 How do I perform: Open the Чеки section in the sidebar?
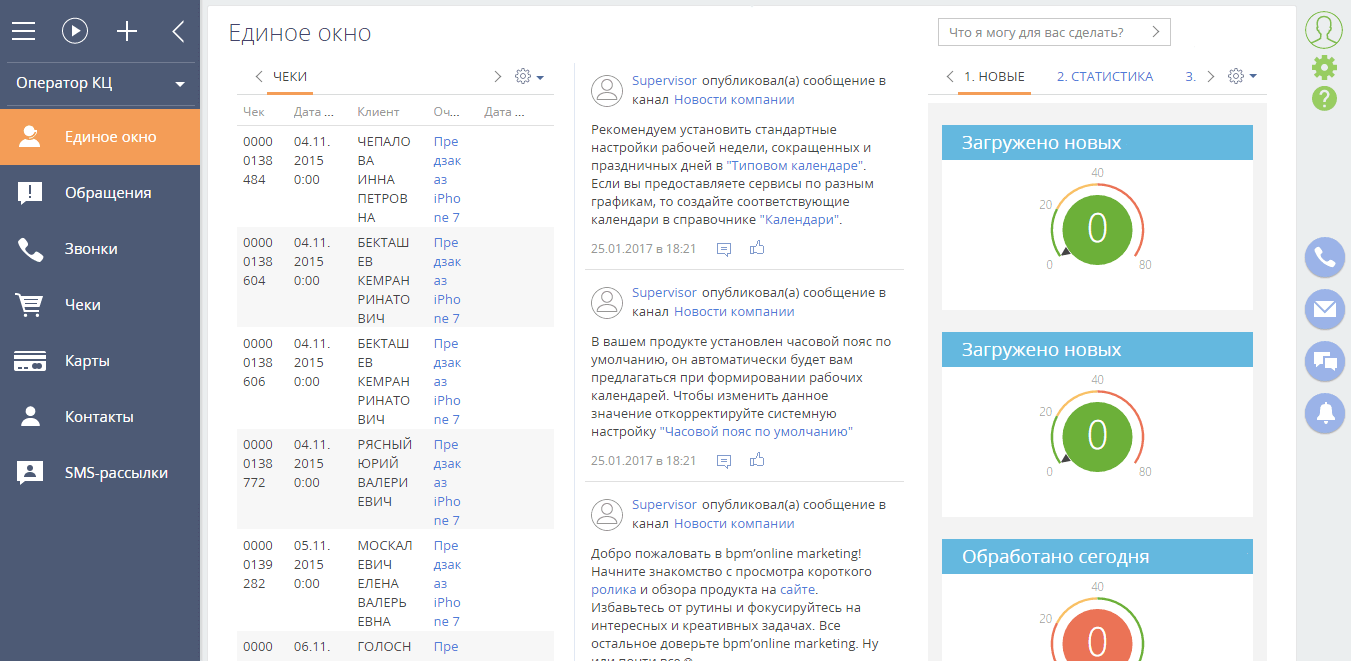pyautogui.click(x=100, y=305)
